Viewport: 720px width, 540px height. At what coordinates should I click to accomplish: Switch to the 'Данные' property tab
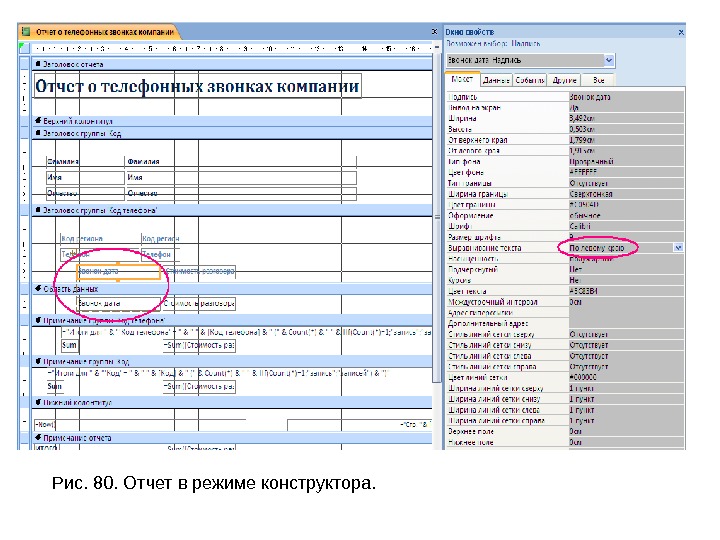point(496,80)
